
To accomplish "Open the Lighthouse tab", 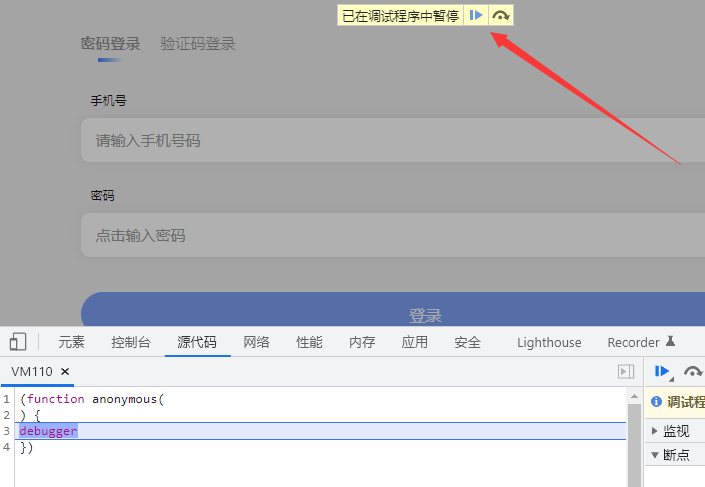I will pyautogui.click(x=549, y=343).
